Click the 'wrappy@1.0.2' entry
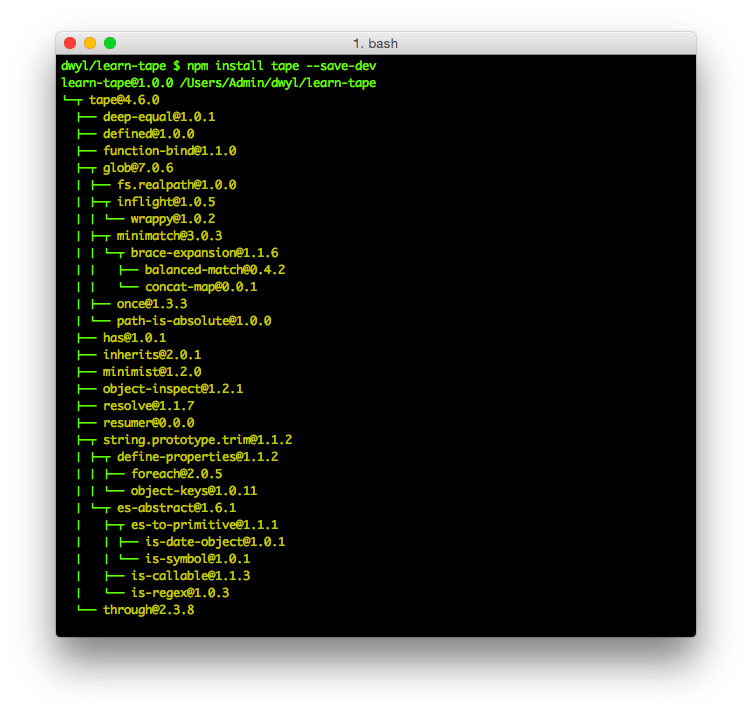The height and width of the screenshot is (717, 752). coord(173,219)
